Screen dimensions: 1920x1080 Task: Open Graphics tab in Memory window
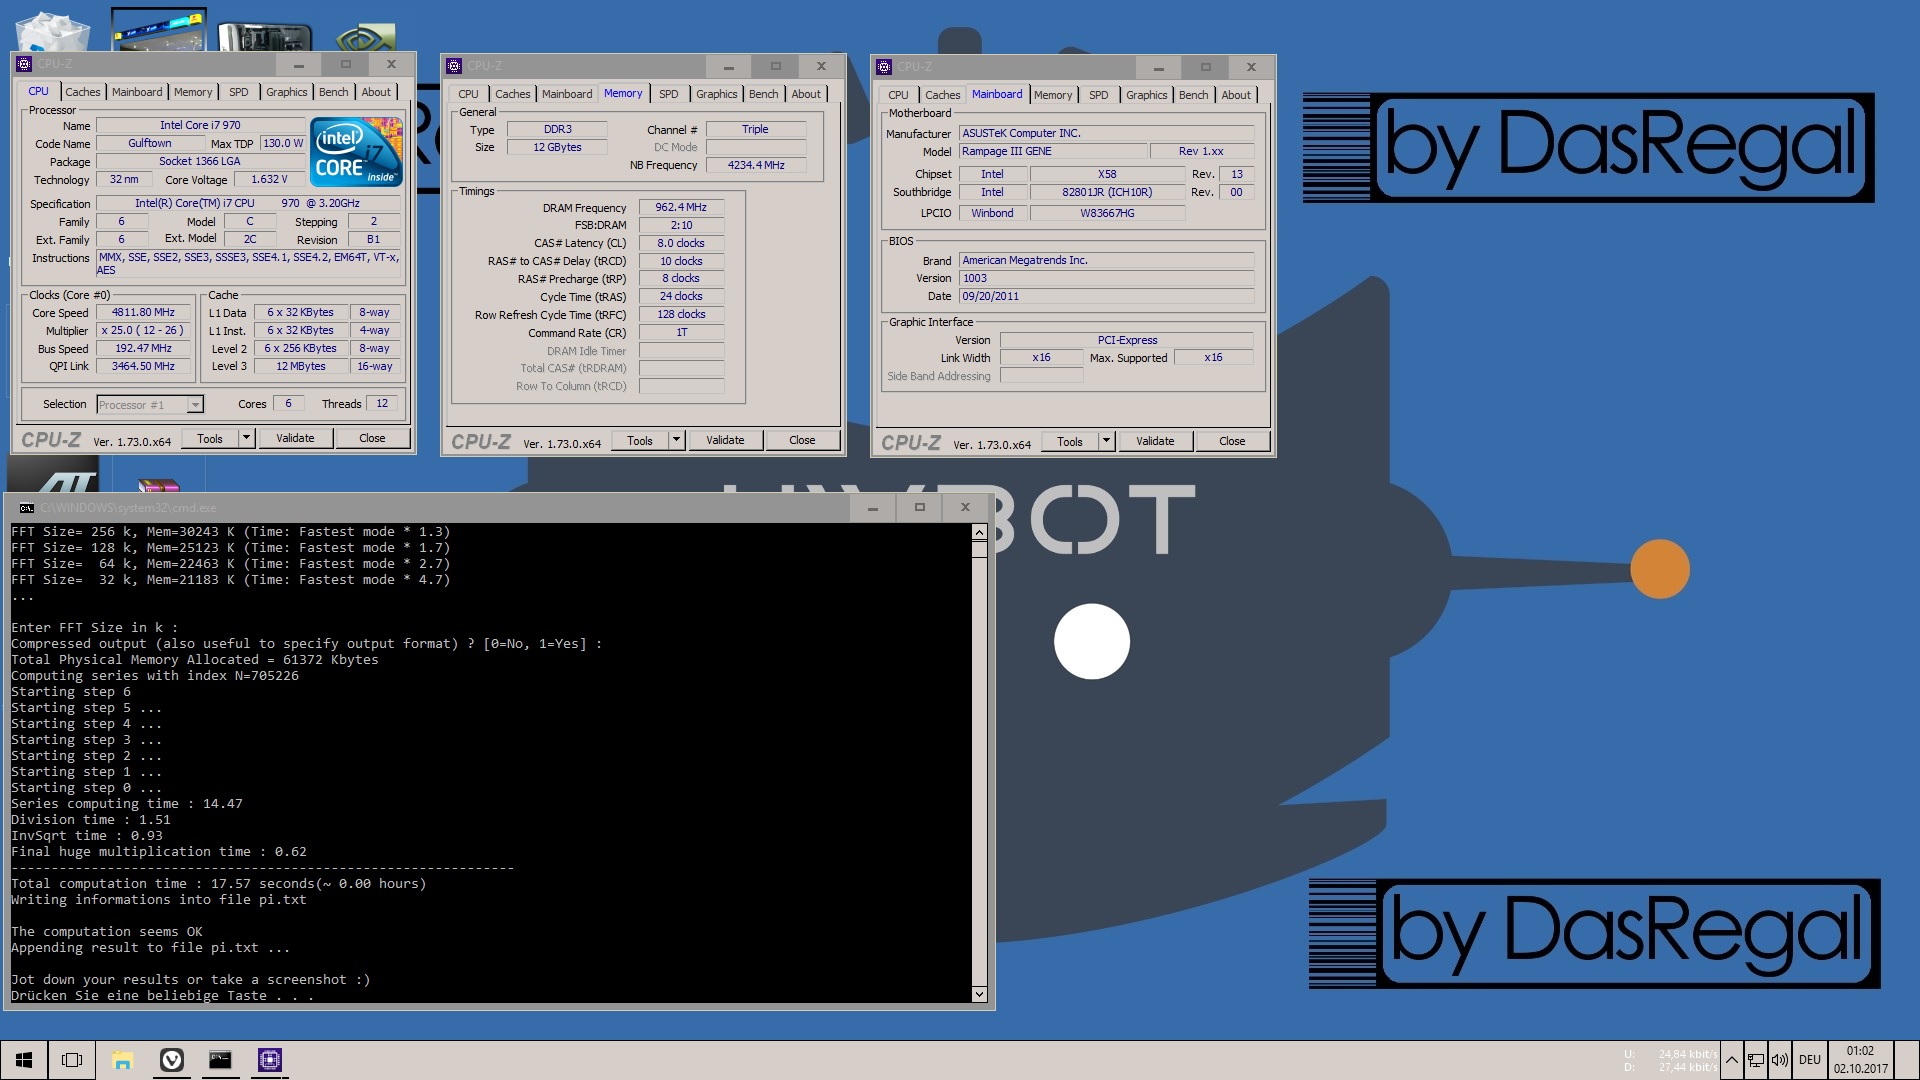716,94
